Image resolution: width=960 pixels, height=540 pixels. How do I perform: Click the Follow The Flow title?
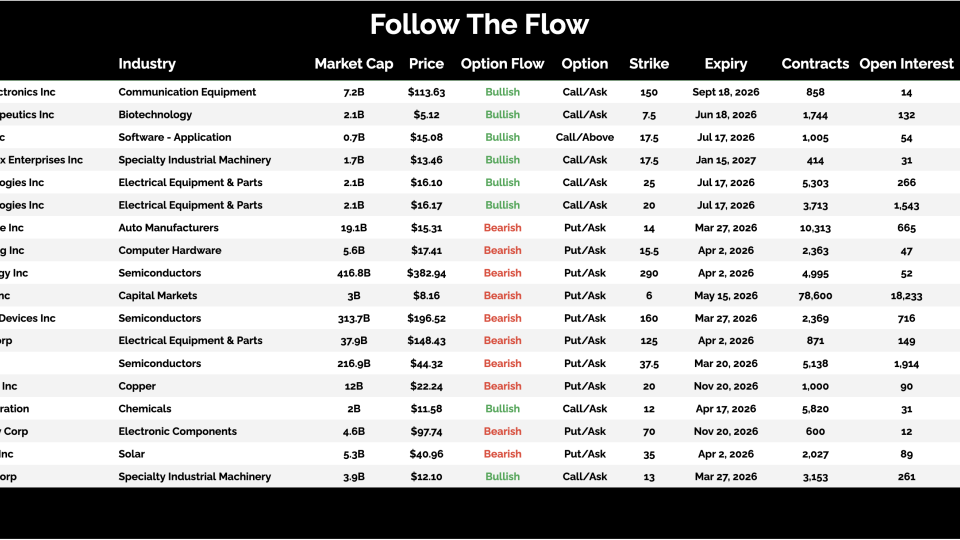point(480,24)
